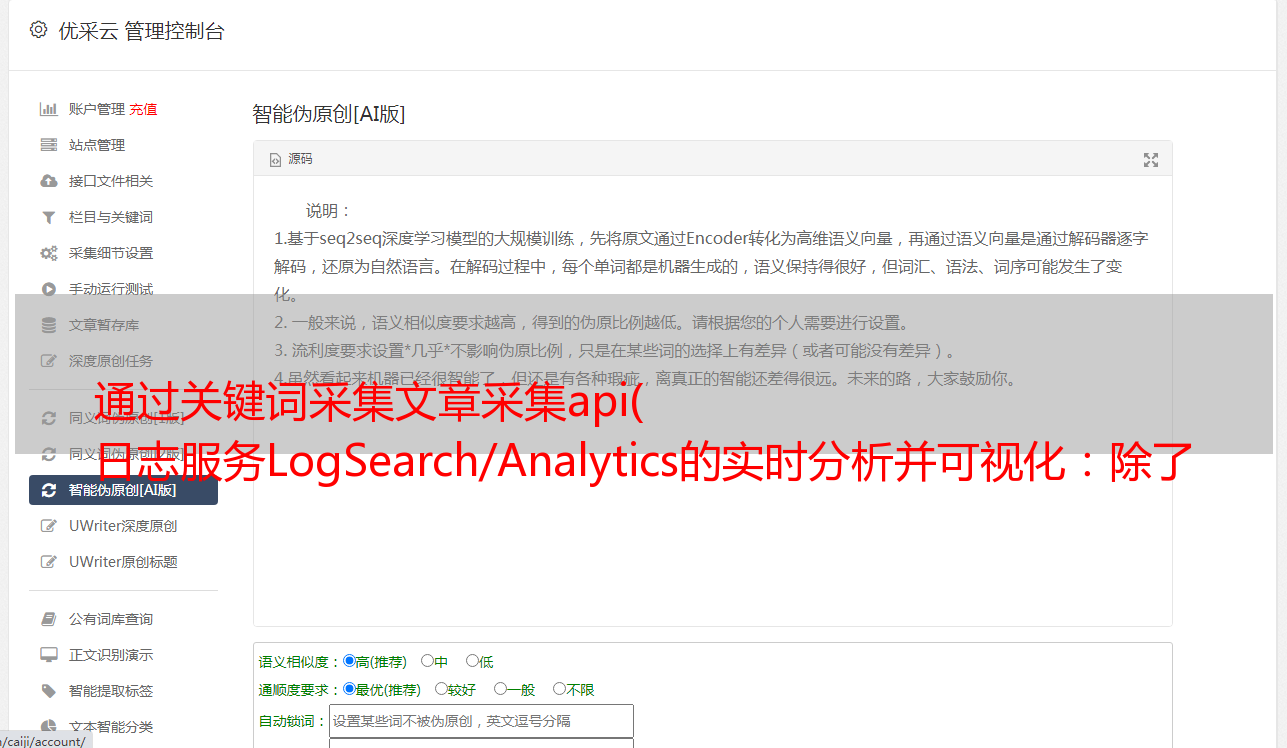Click the gears icon for 采集细节设置
Viewport: 1287px width, 748px height.
coord(48,253)
